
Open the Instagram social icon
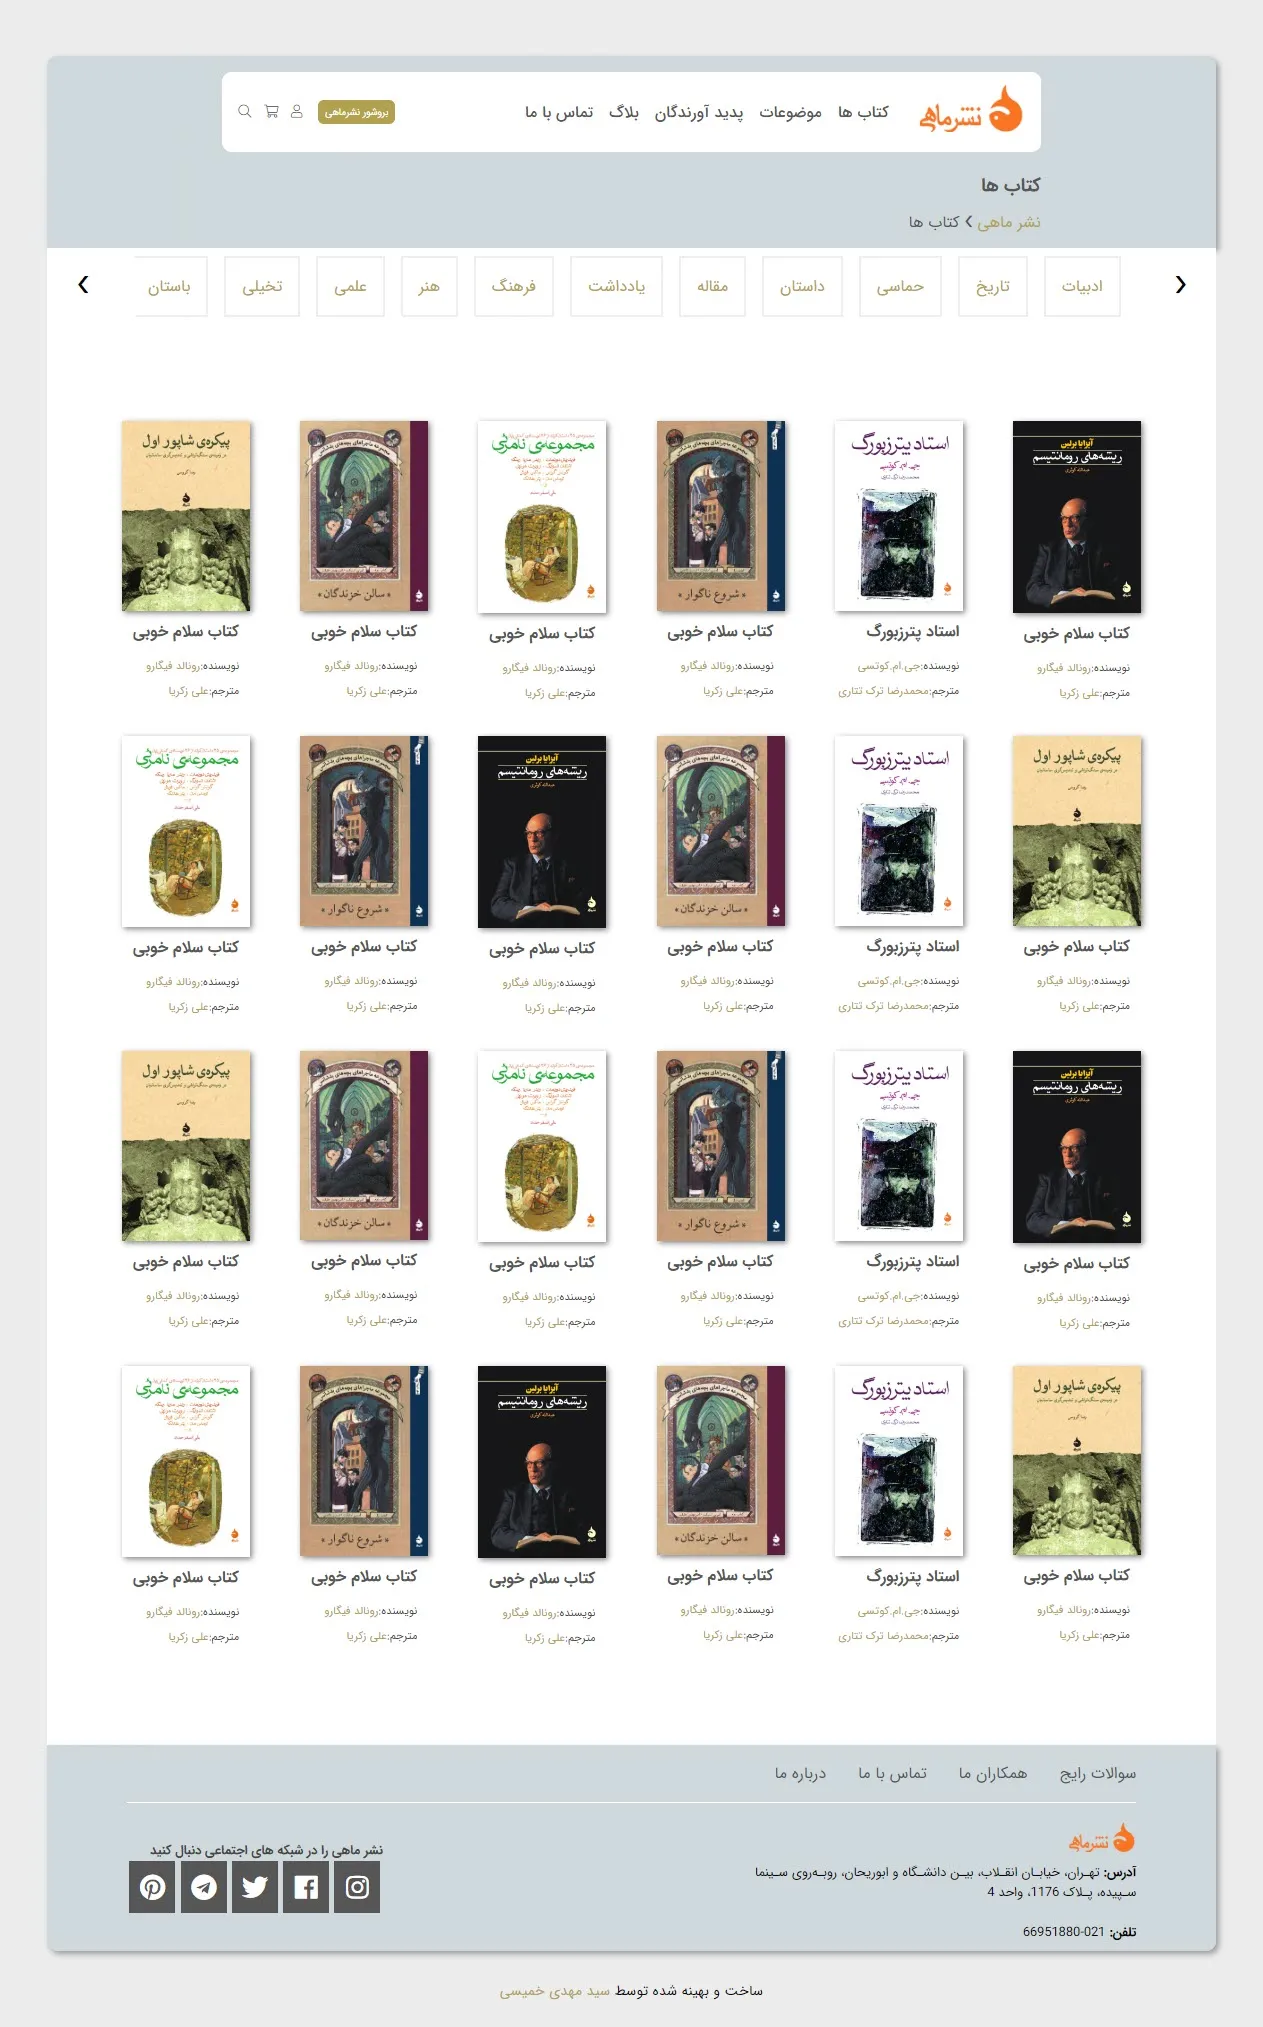tap(357, 1887)
